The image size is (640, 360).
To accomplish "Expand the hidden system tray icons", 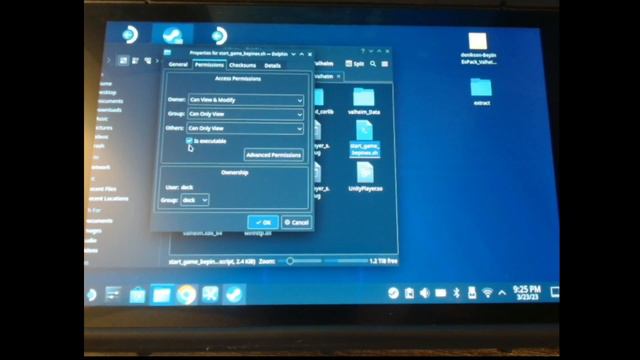I will [x=502, y=293].
